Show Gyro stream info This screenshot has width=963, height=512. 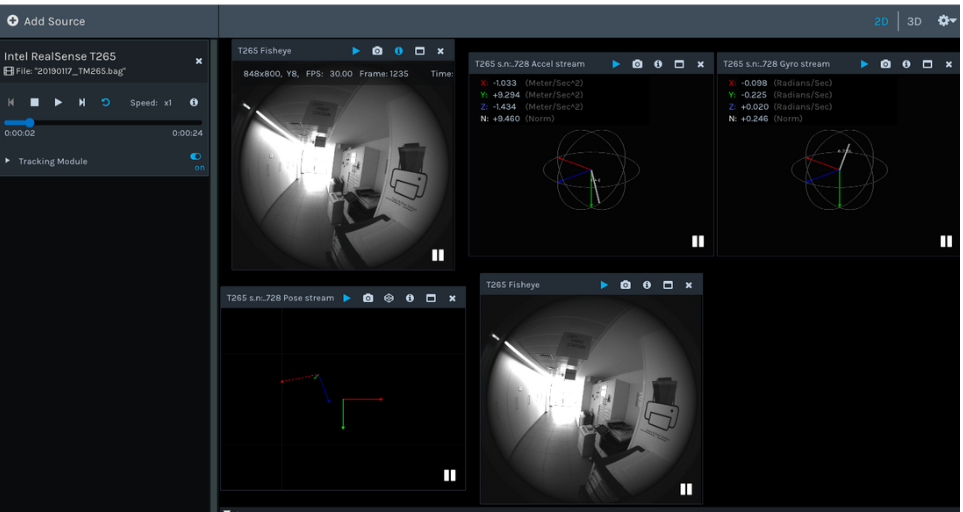(x=906, y=64)
